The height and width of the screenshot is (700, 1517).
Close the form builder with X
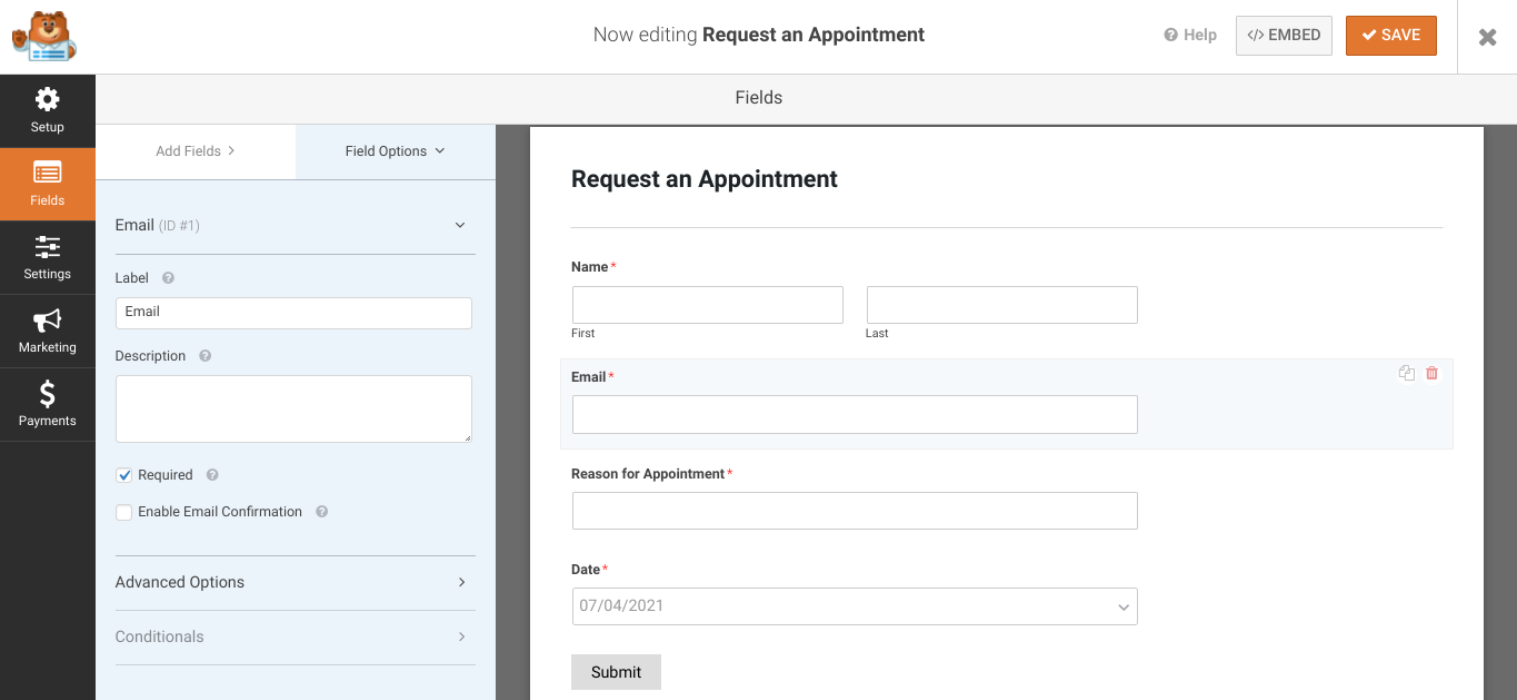(1487, 37)
